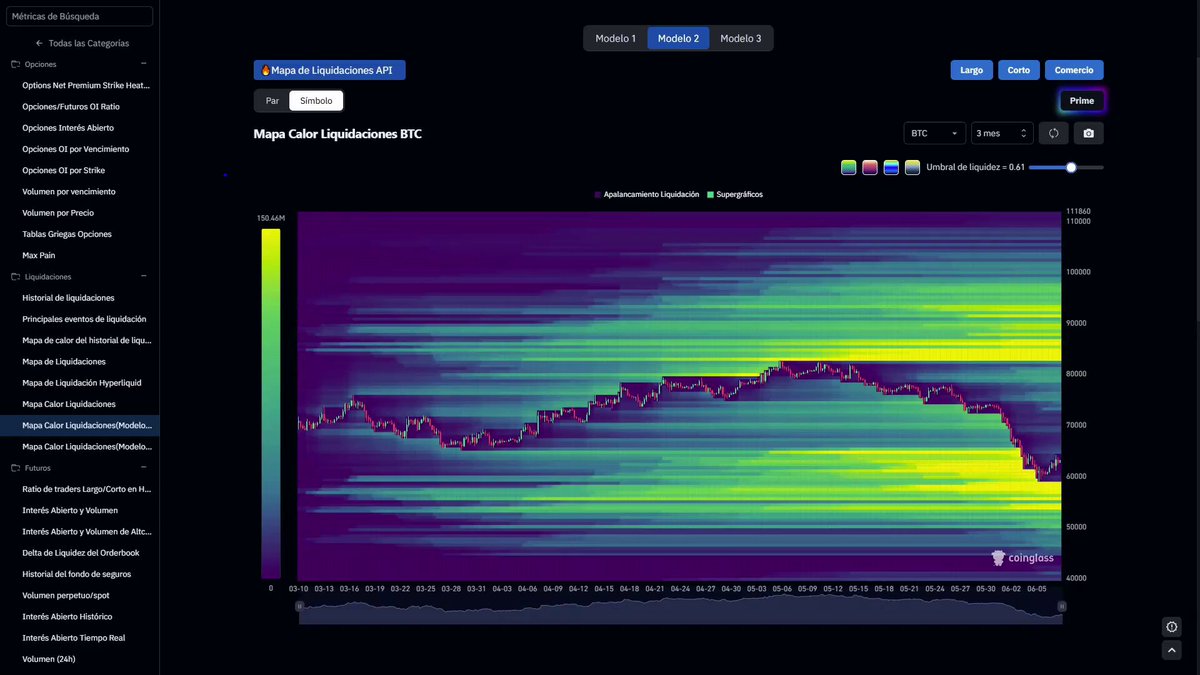Select the Par toggle option

coord(272,101)
